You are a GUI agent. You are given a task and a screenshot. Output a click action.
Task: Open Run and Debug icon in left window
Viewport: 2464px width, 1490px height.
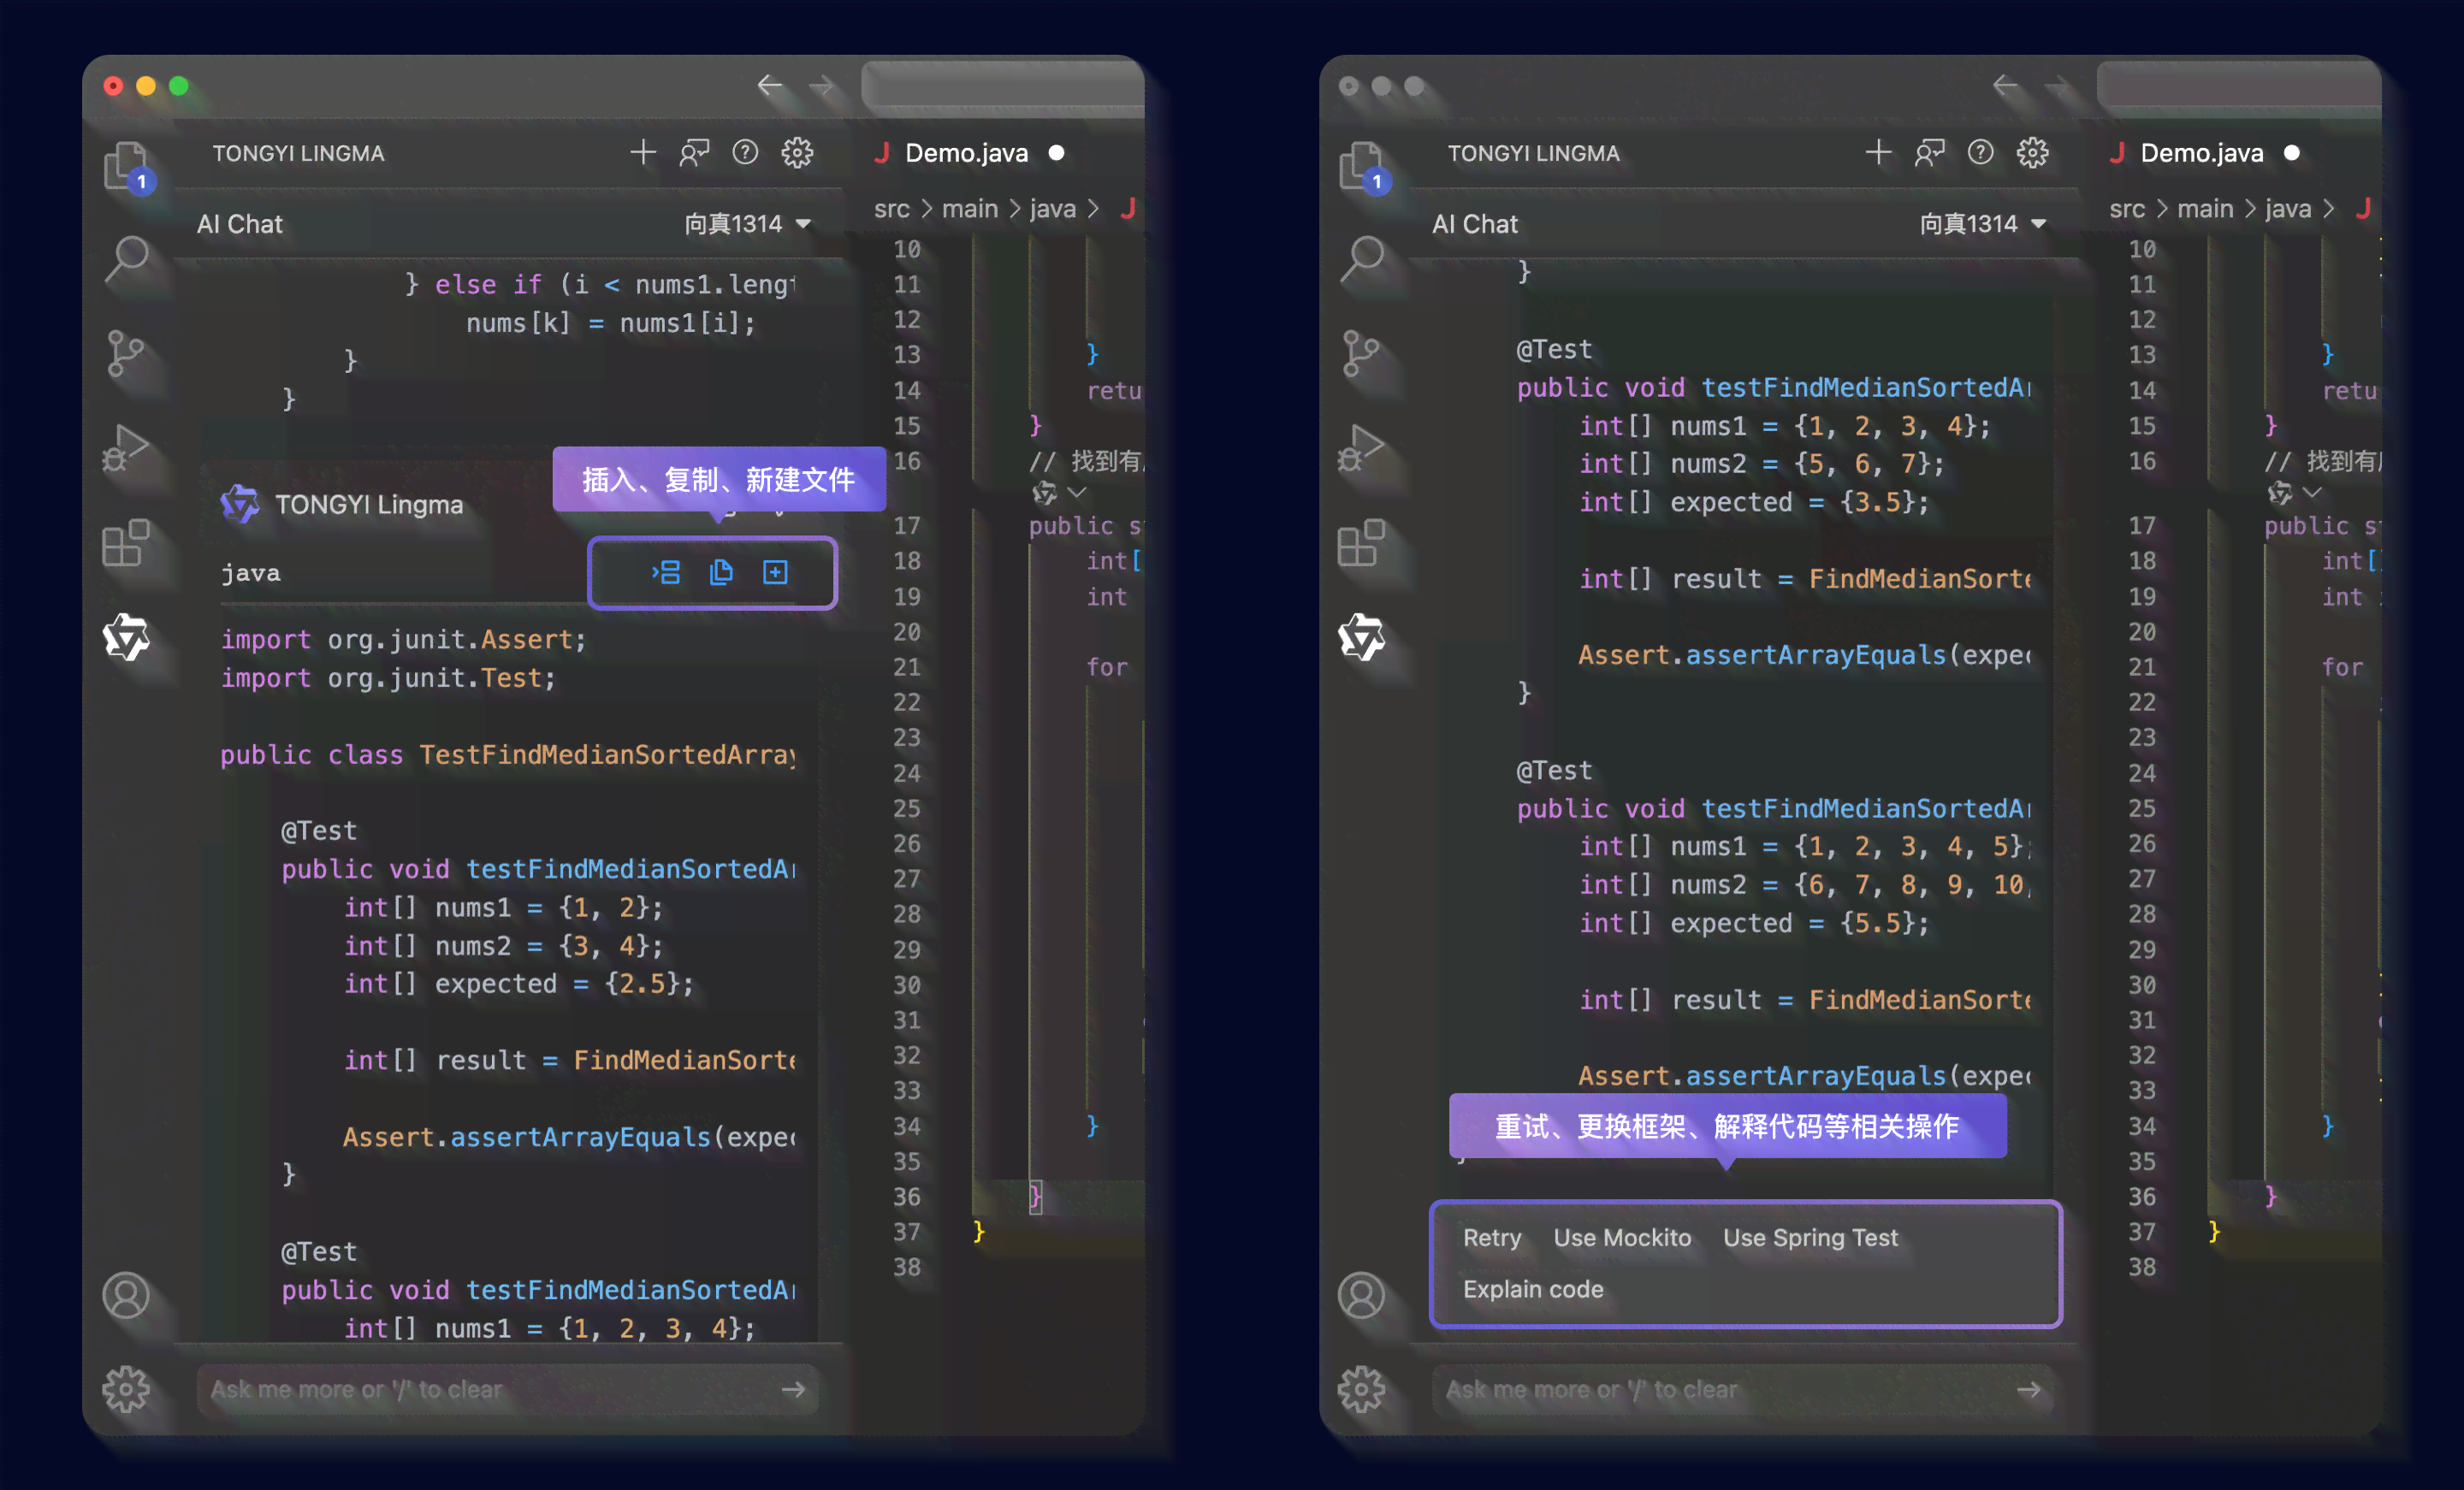pos(126,448)
